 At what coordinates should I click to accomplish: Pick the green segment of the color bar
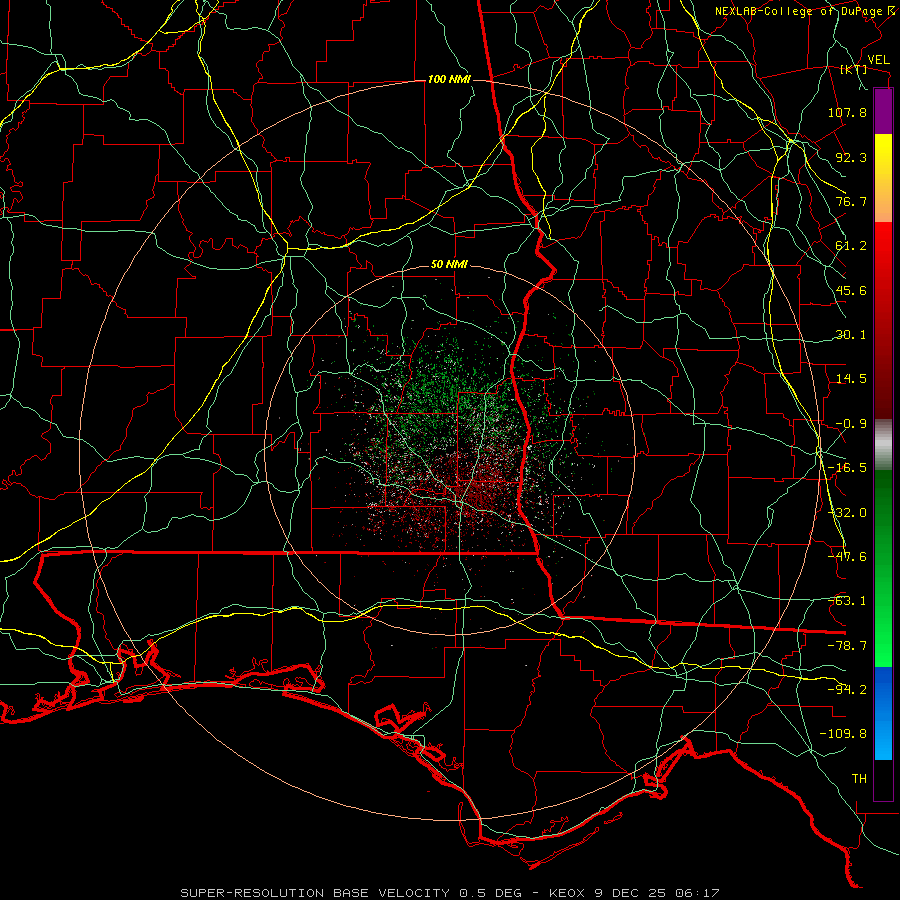[883, 568]
